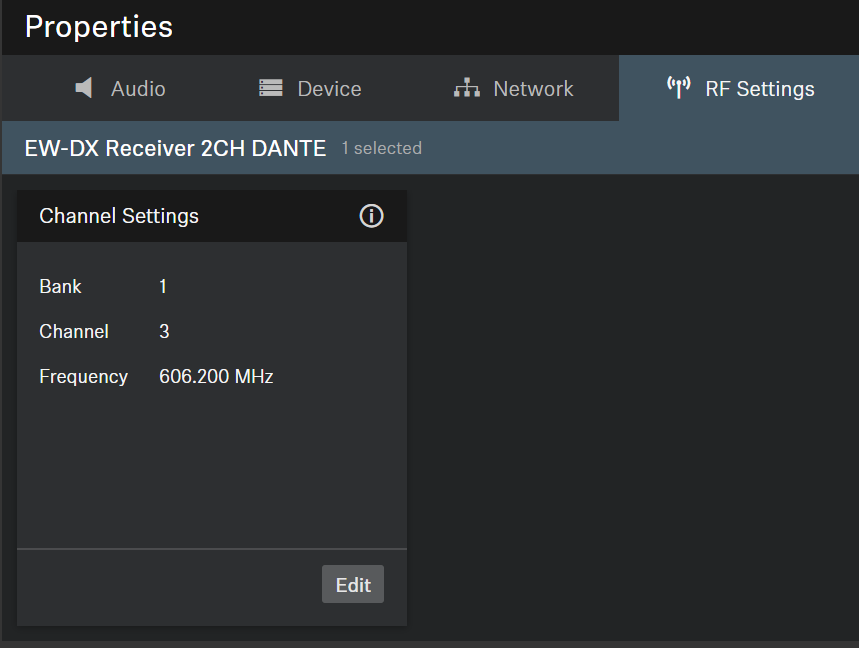859x648 pixels.
Task: Click the "1 selected" indicator text
Action: point(381,148)
